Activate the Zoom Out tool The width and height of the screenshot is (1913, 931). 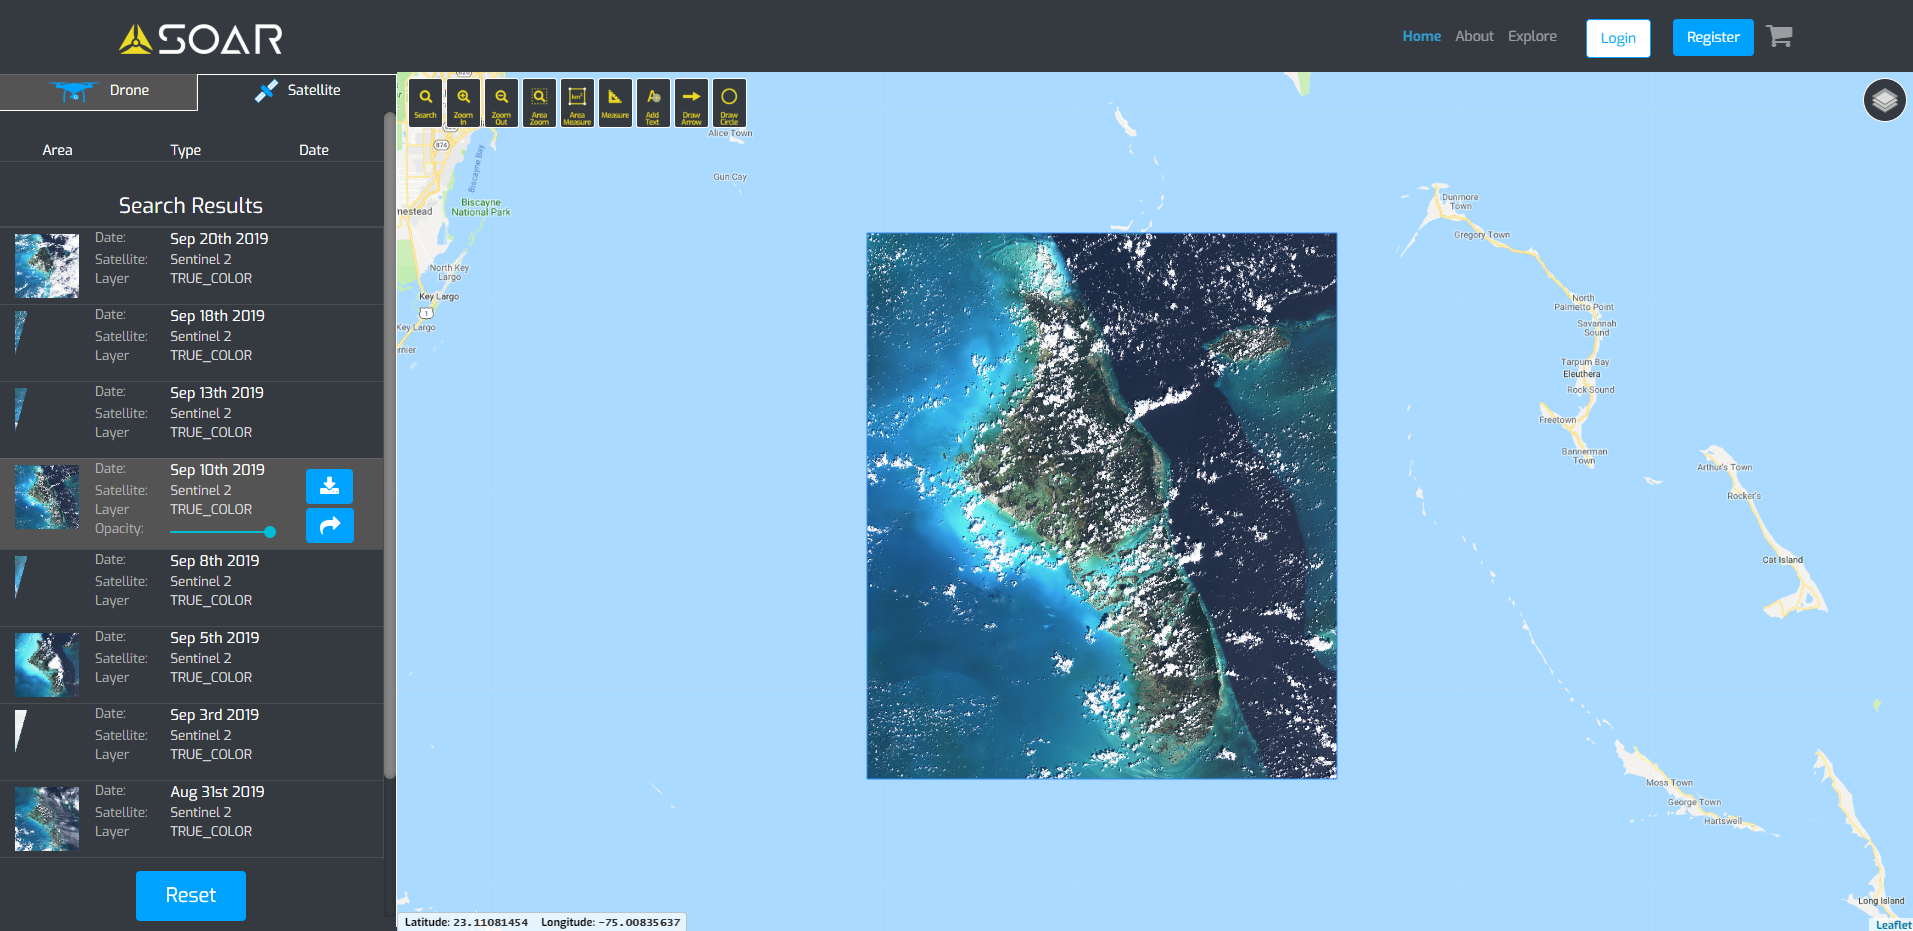click(x=501, y=102)
